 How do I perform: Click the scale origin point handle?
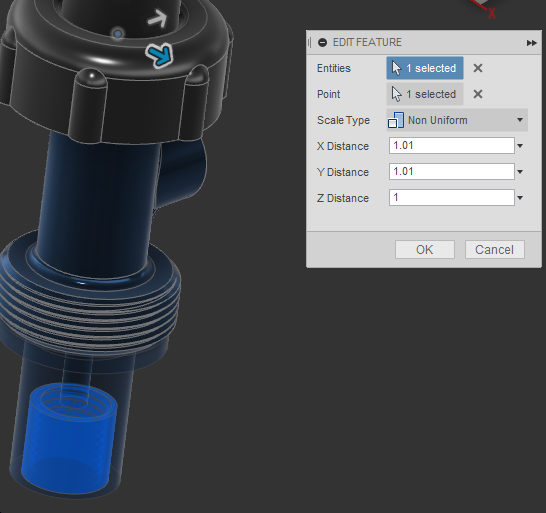118,34
